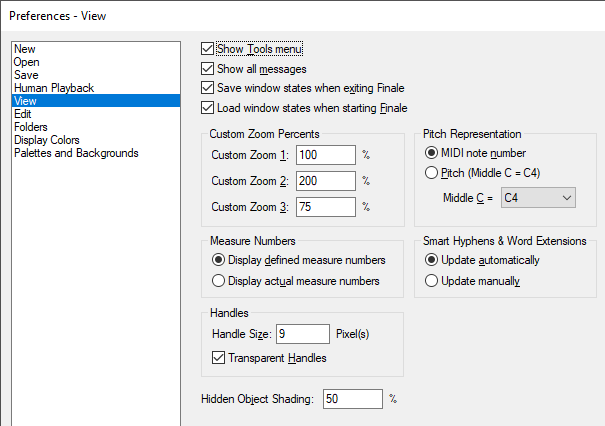Switch to Update manually option
605x426 pixels.
(432, 281)
